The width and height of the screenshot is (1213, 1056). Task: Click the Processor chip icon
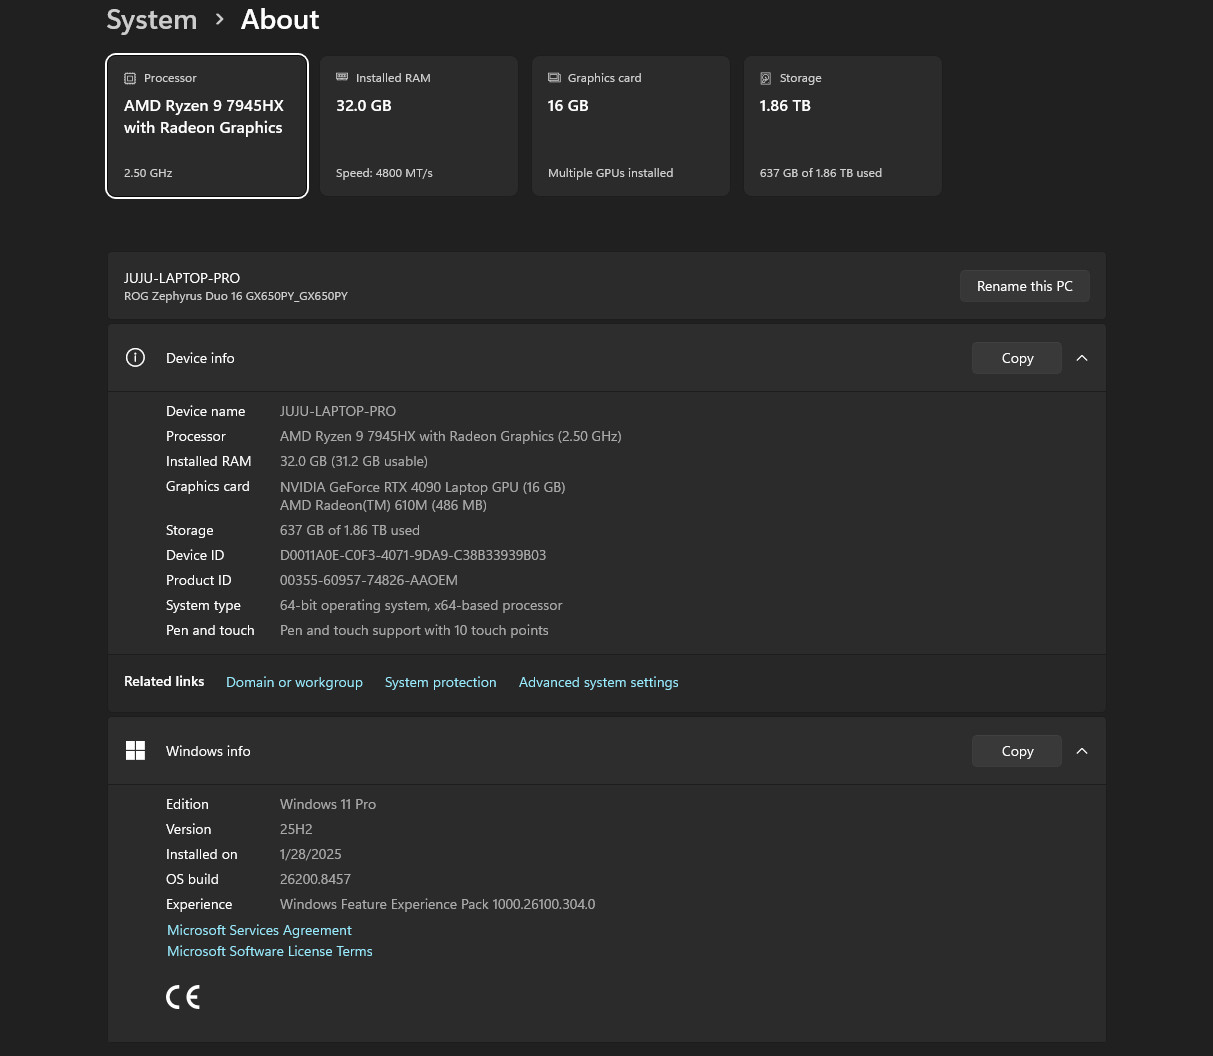click(130, 78)
